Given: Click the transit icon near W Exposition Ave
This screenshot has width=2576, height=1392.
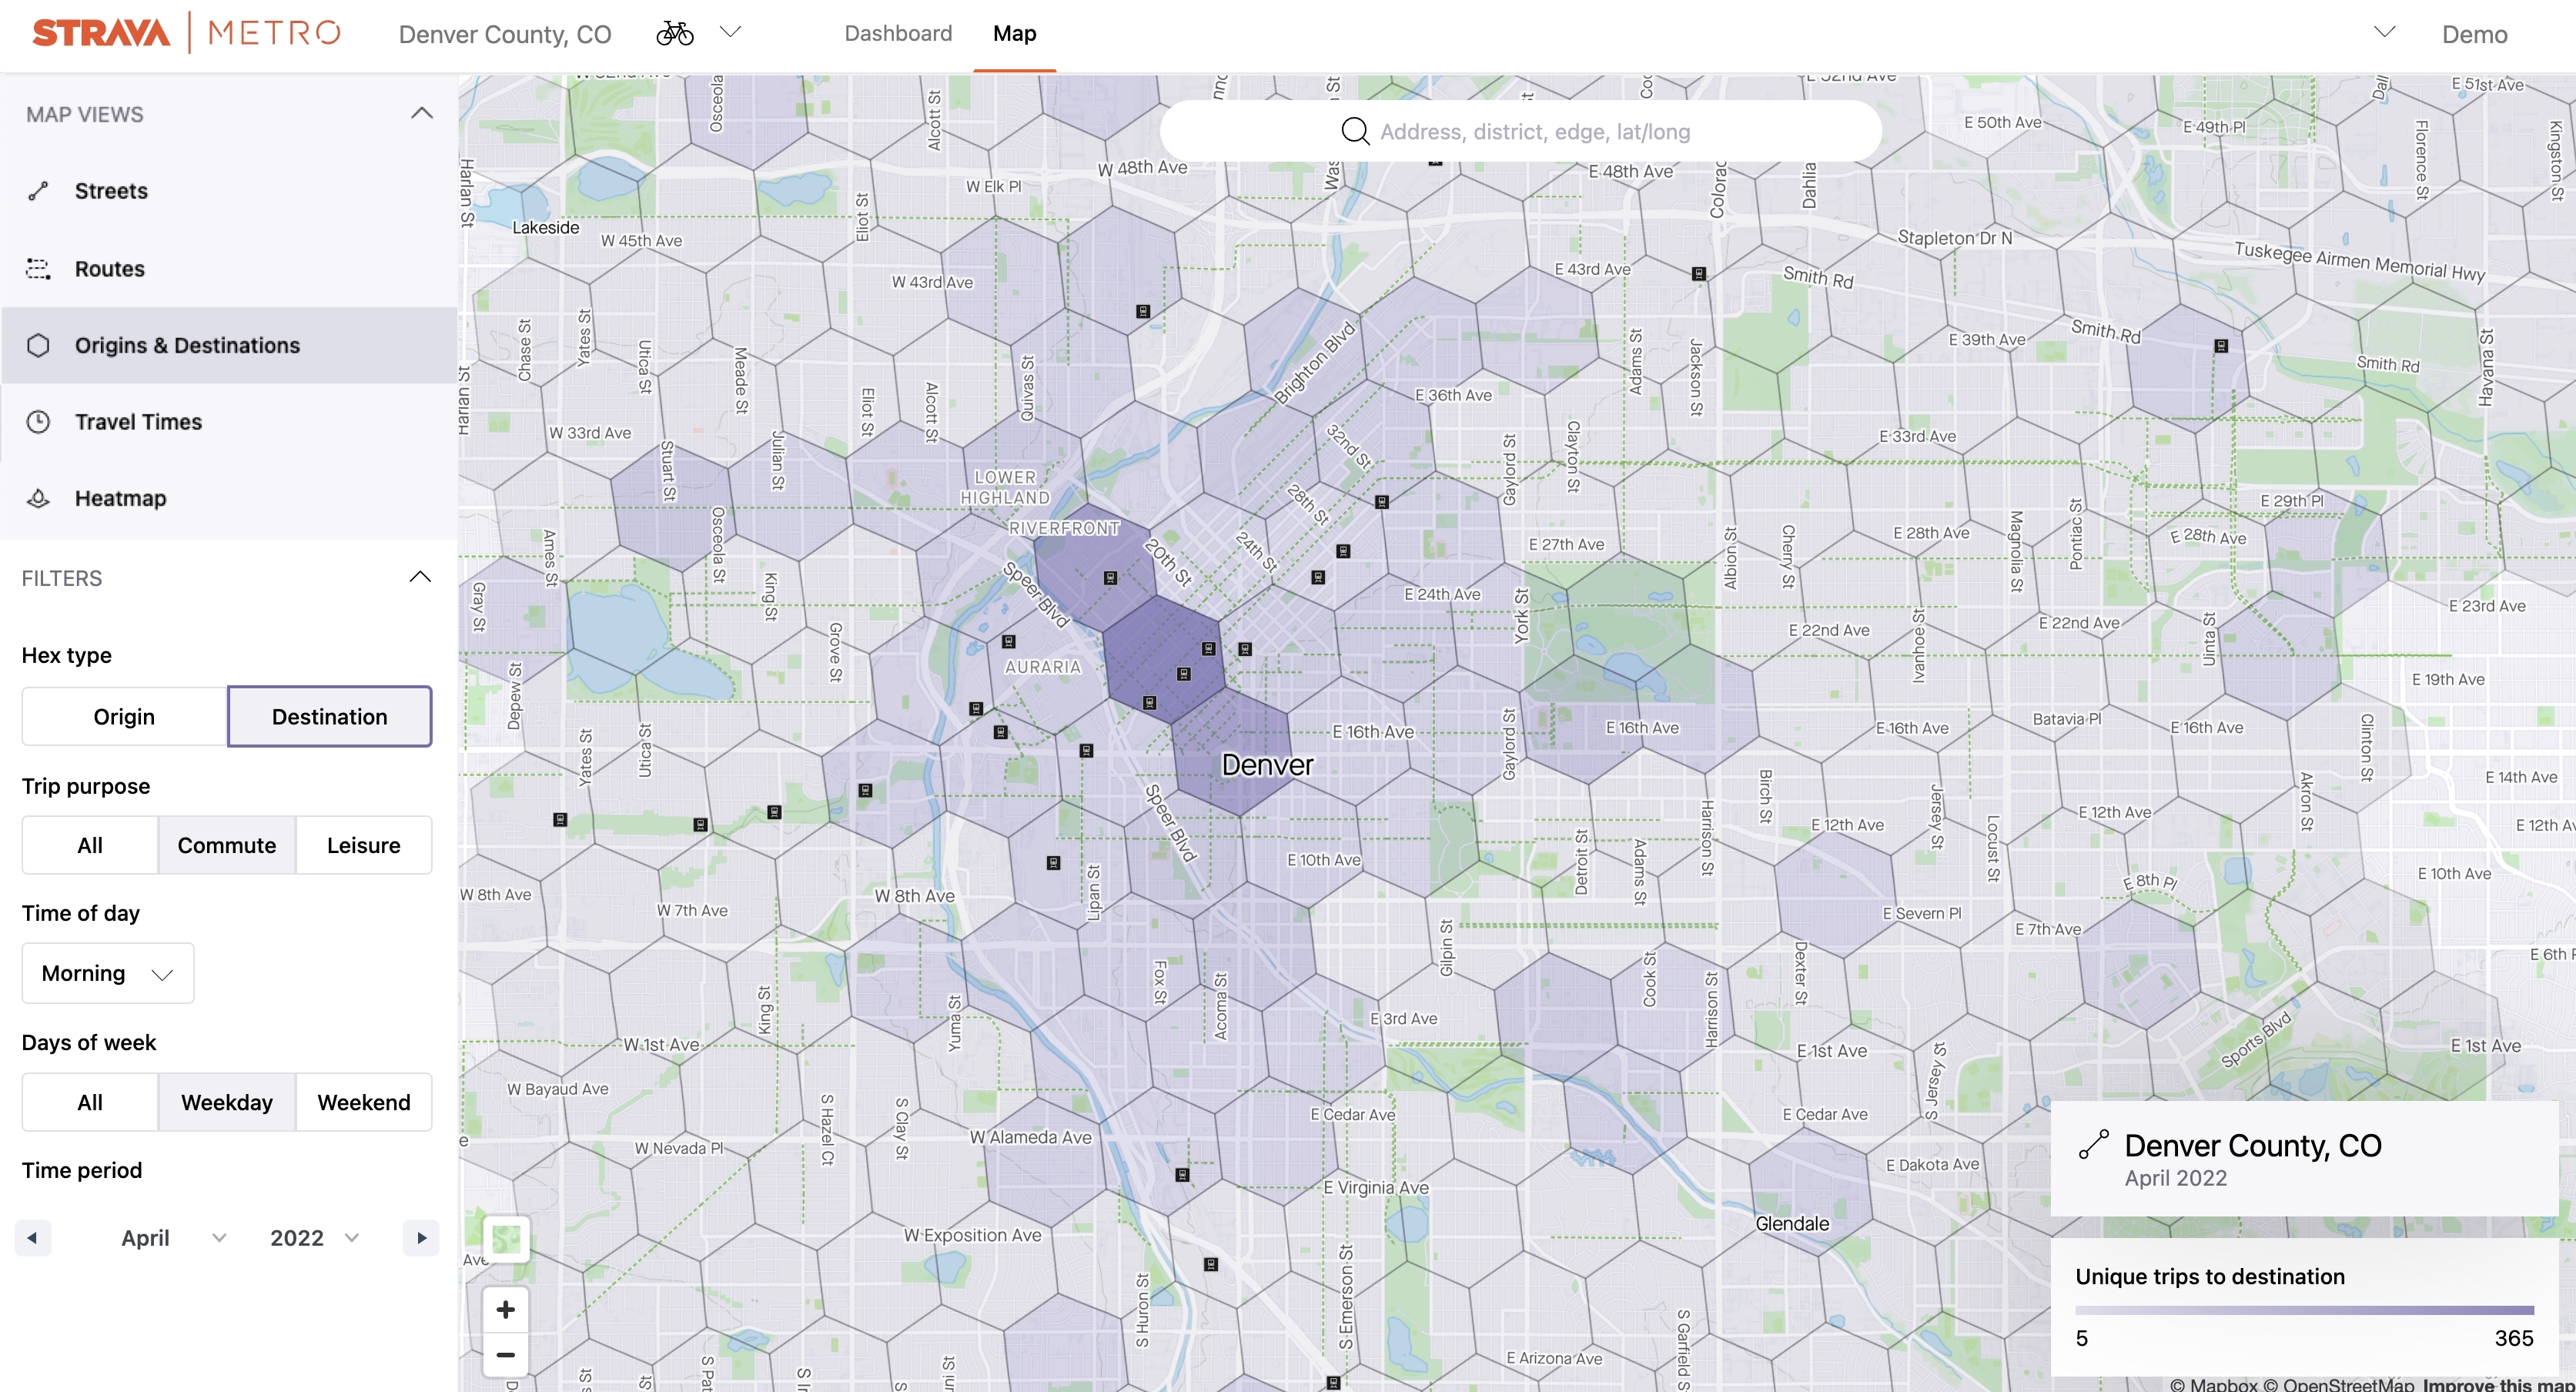Looking at the screenshot, I should pos(1211,1264).
